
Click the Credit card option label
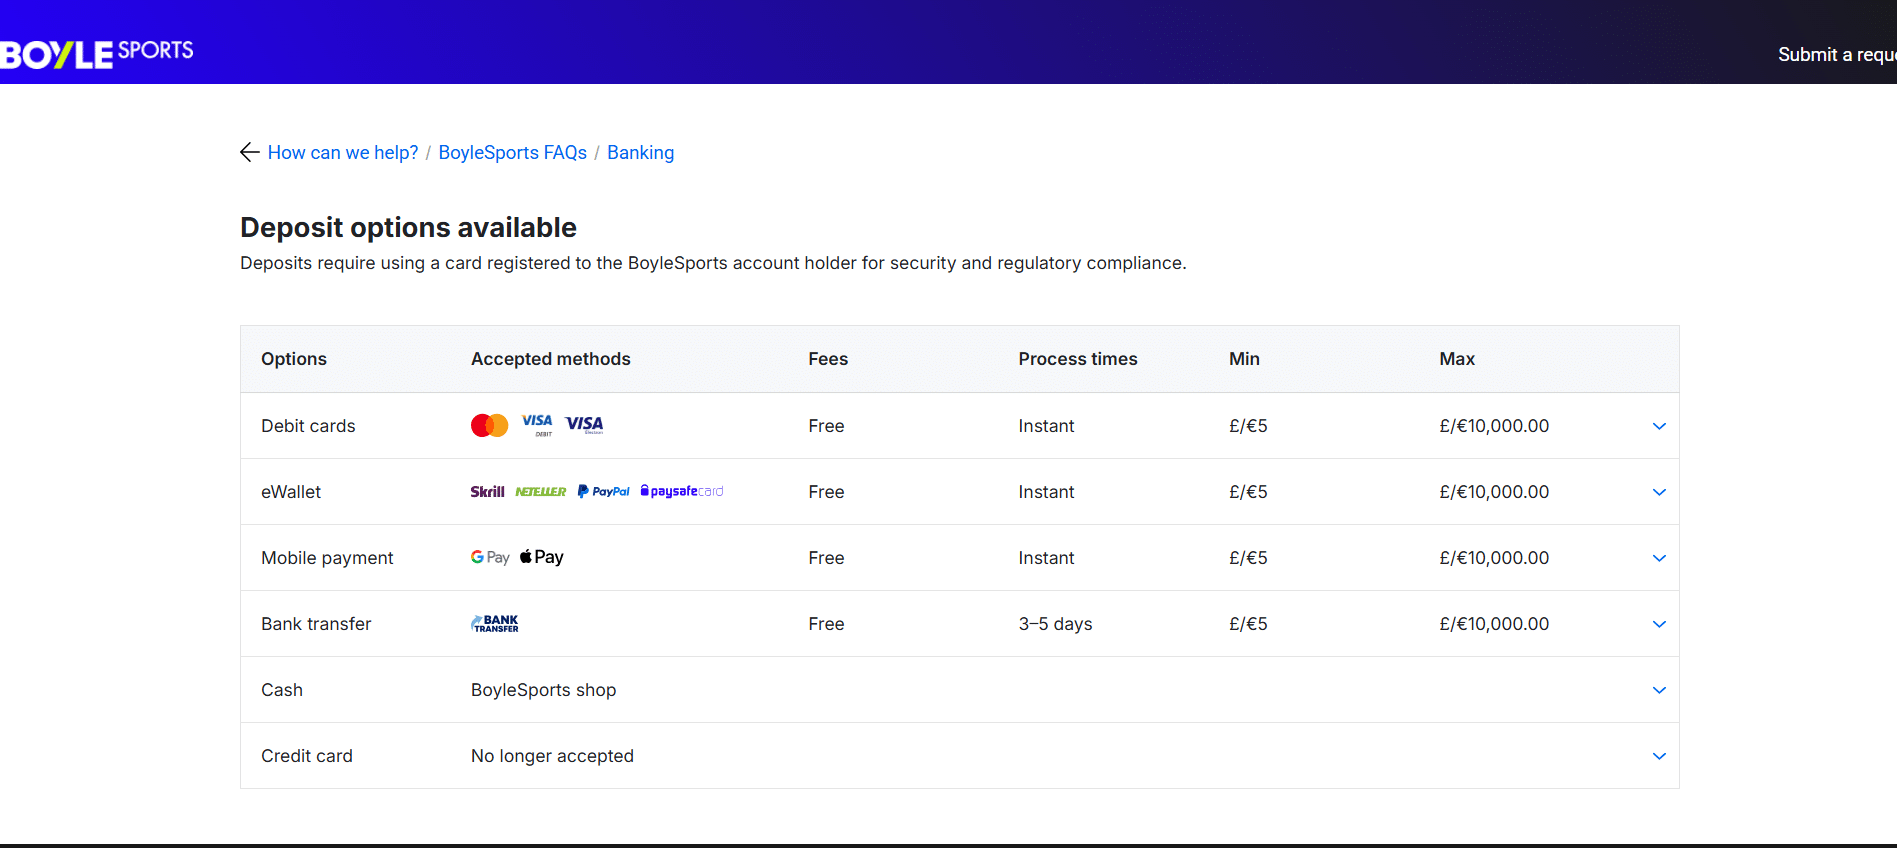pos(307,756)
